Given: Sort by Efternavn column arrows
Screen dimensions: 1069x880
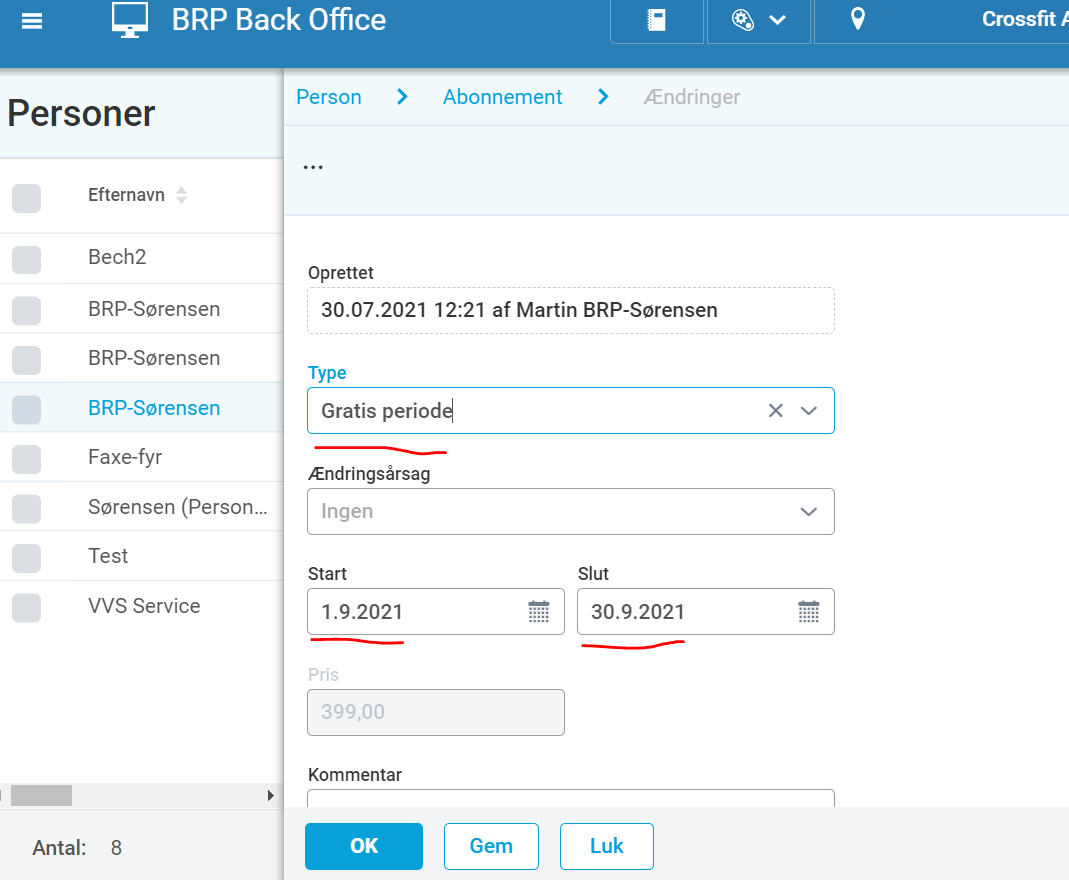Looking at the screenshot, I should pos(181,195).
